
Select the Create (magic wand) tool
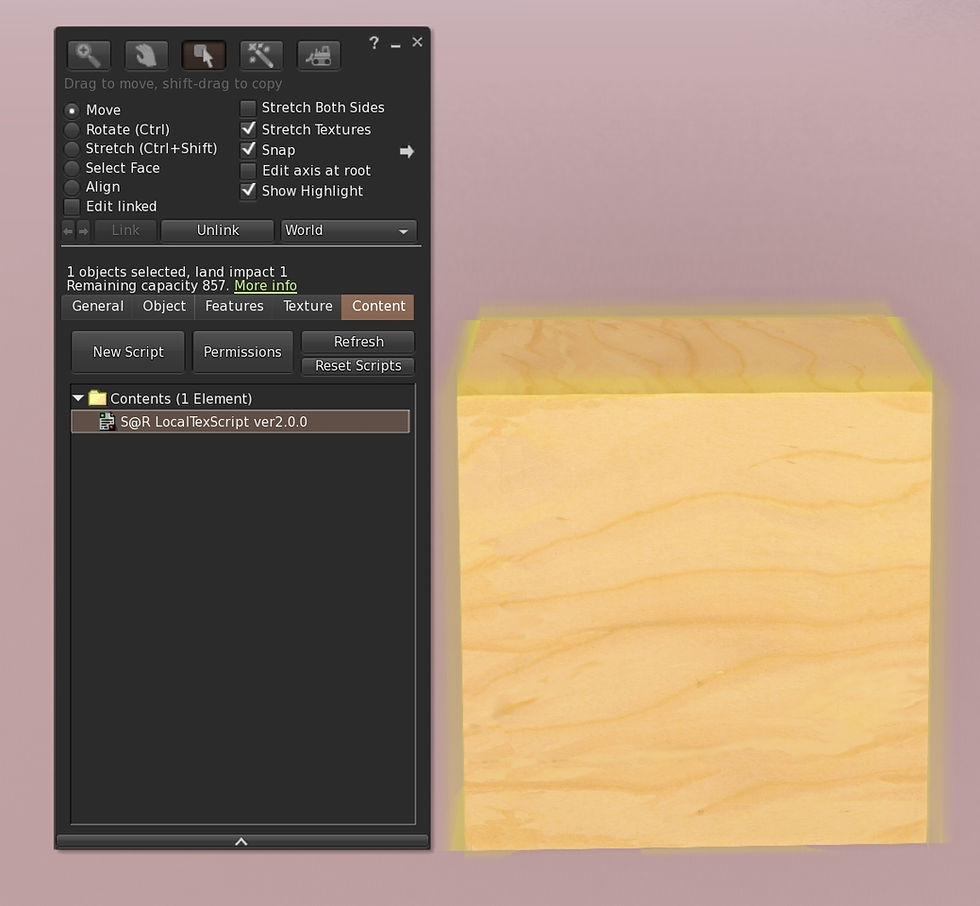click(x=261, y=56)
